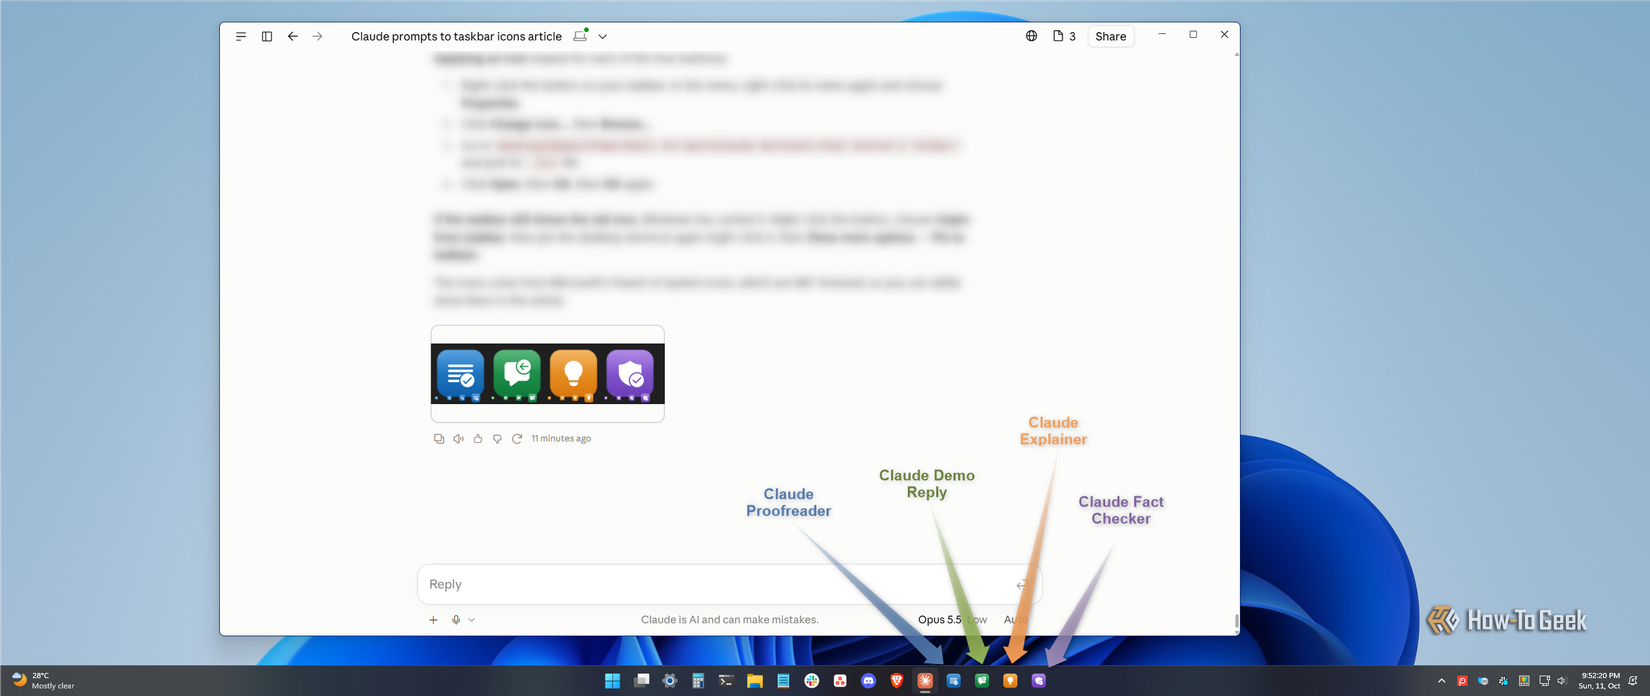The width and height of the screenshot is (1650, 696).
Task: Launch Claude Proofreader blue taskbar icon
Action: pyautogui.click(x=953, y=681)
